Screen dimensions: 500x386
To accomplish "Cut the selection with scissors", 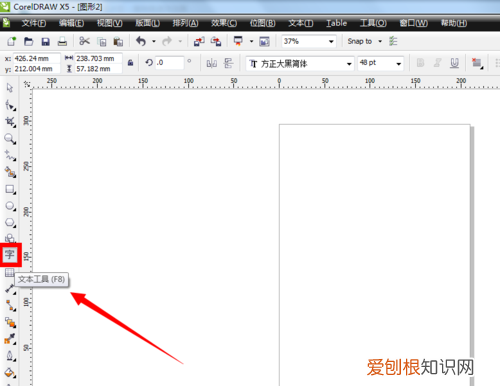I will click(x=85, y=41).
